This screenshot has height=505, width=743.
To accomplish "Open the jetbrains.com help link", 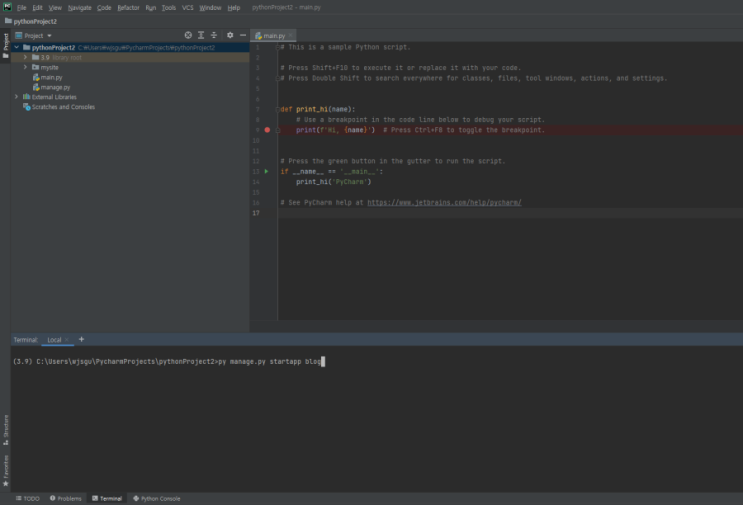I will [444, 203].
